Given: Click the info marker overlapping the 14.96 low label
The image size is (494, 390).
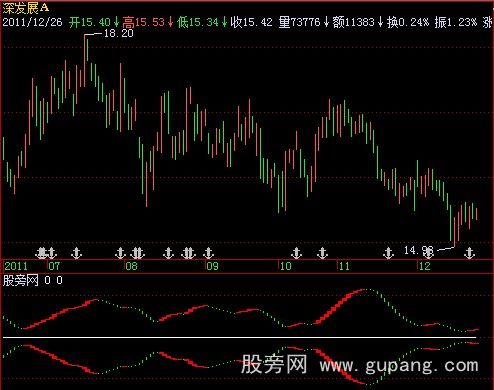Looking at the screenshot, I should pyautogui.click(x=428, y=253).
